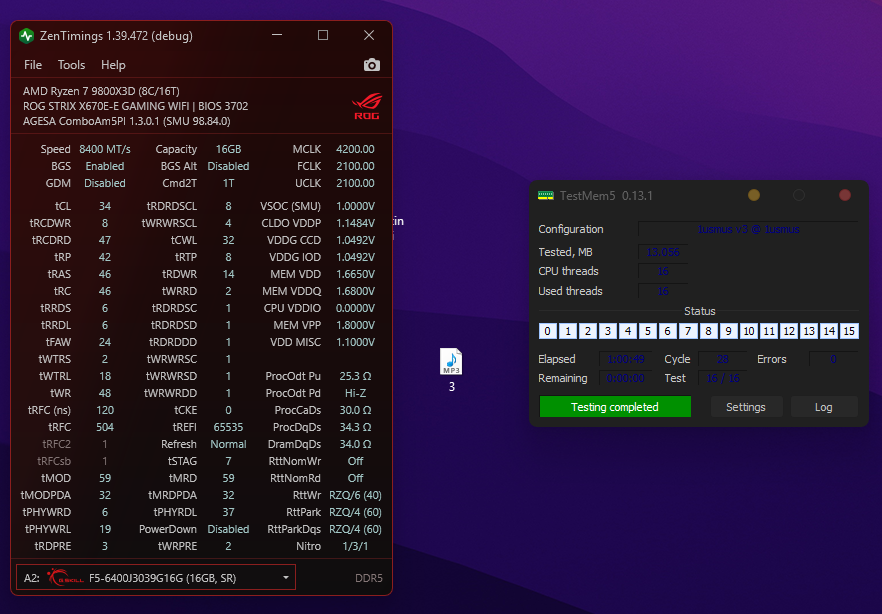The image size is (882, 614).
Task: Maximize the ZenTimings window
Action: [x=323, y=35]
